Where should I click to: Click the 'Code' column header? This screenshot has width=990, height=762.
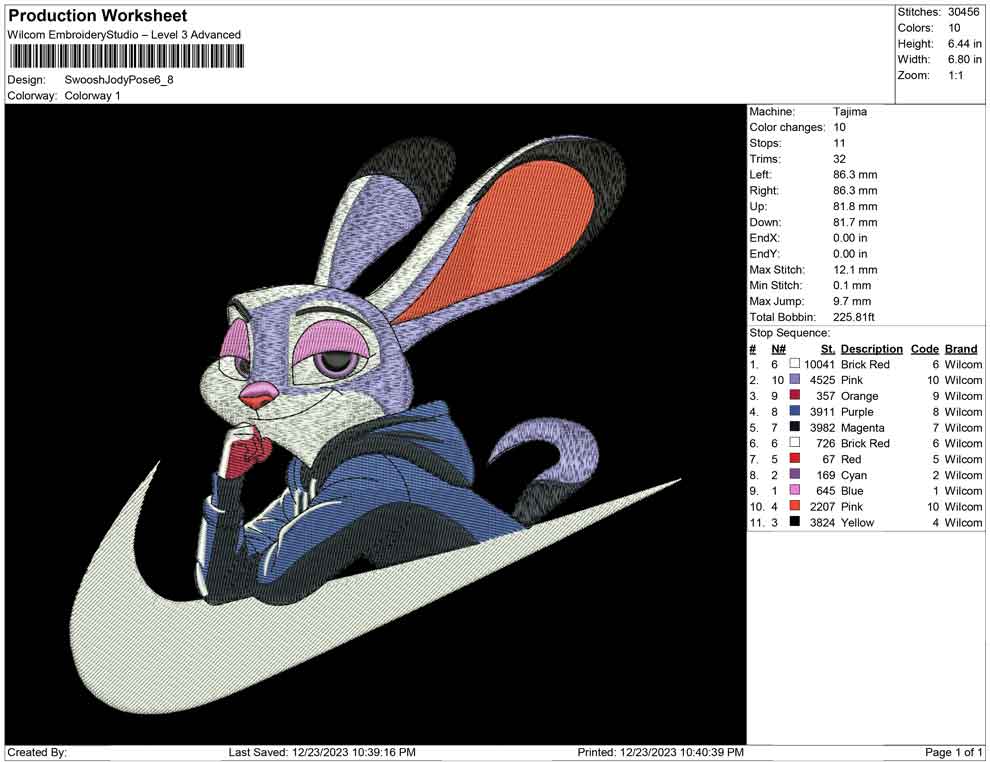click(x=925, y=349)
